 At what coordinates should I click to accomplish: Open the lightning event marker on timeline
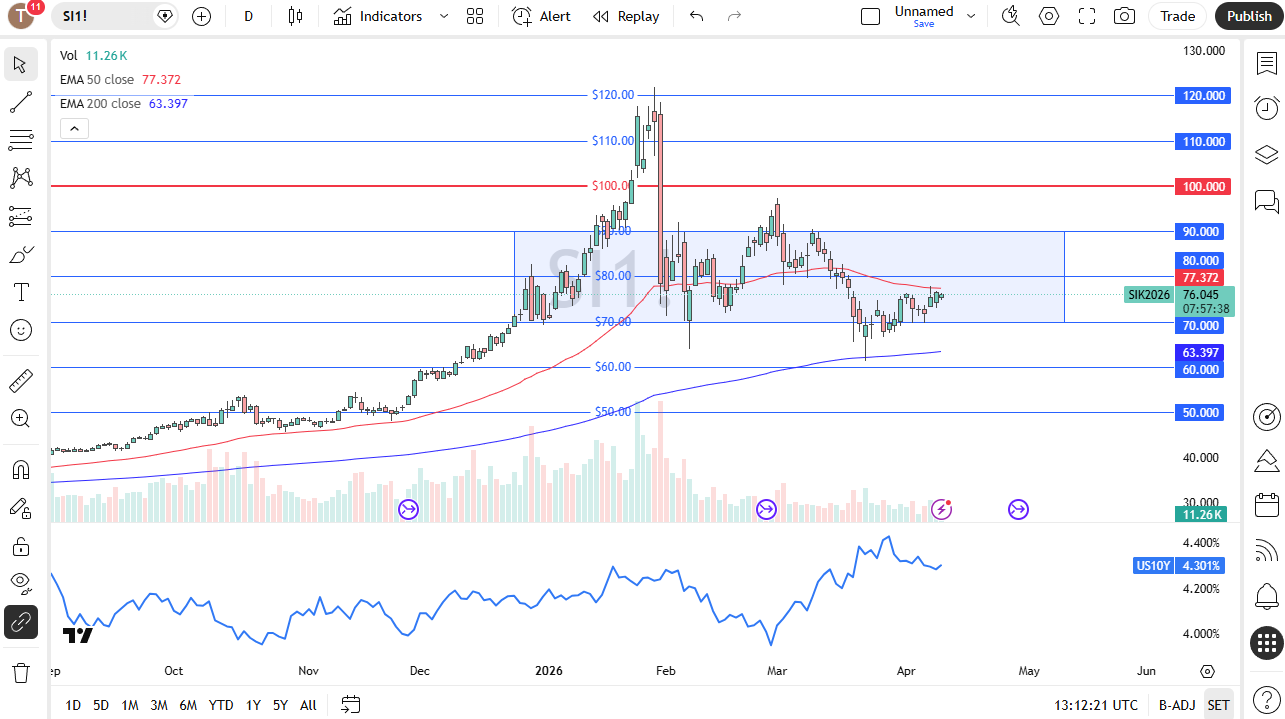pyautogui.click(x=941, y=510)
